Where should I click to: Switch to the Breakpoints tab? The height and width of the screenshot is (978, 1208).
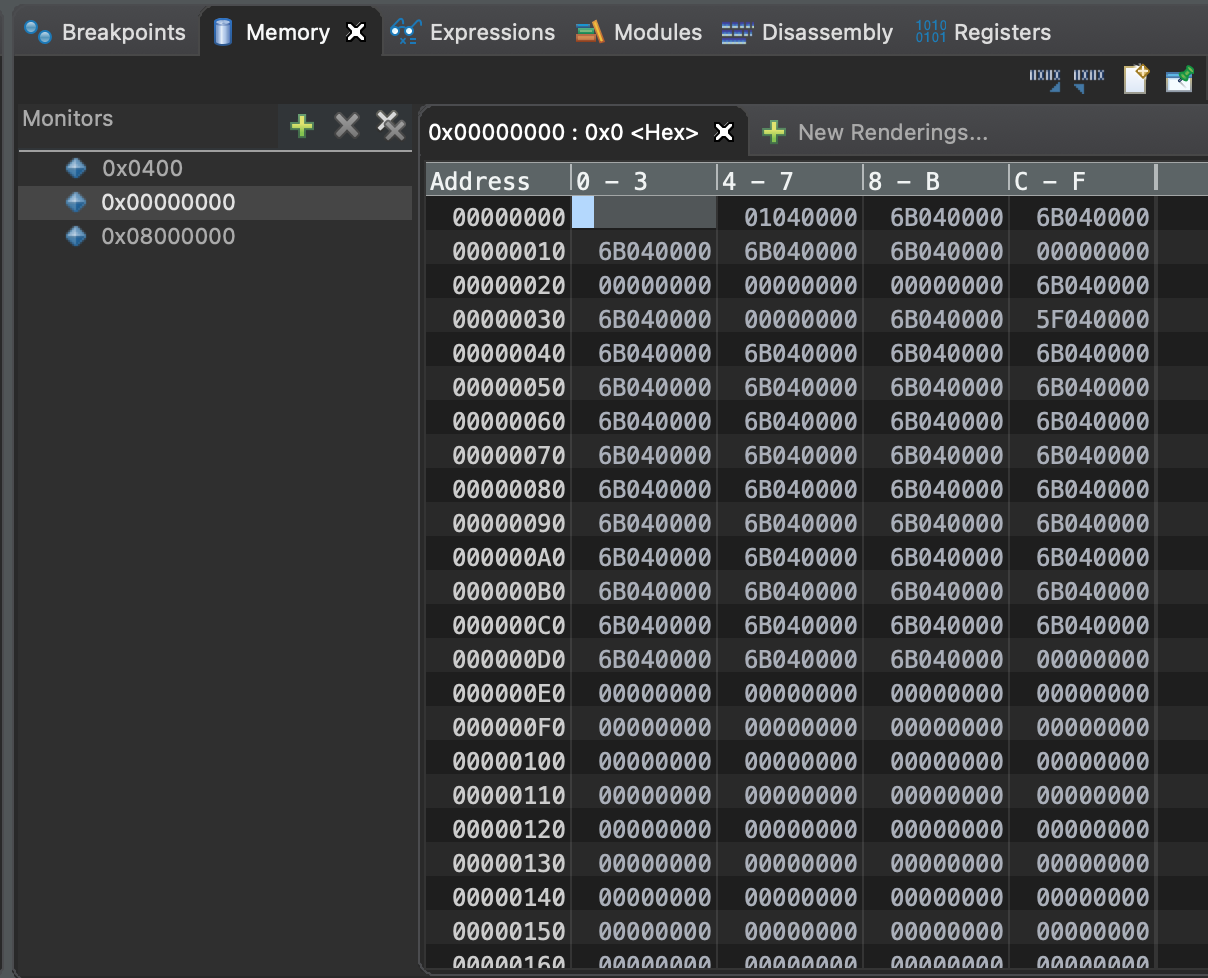click(106, 32)
